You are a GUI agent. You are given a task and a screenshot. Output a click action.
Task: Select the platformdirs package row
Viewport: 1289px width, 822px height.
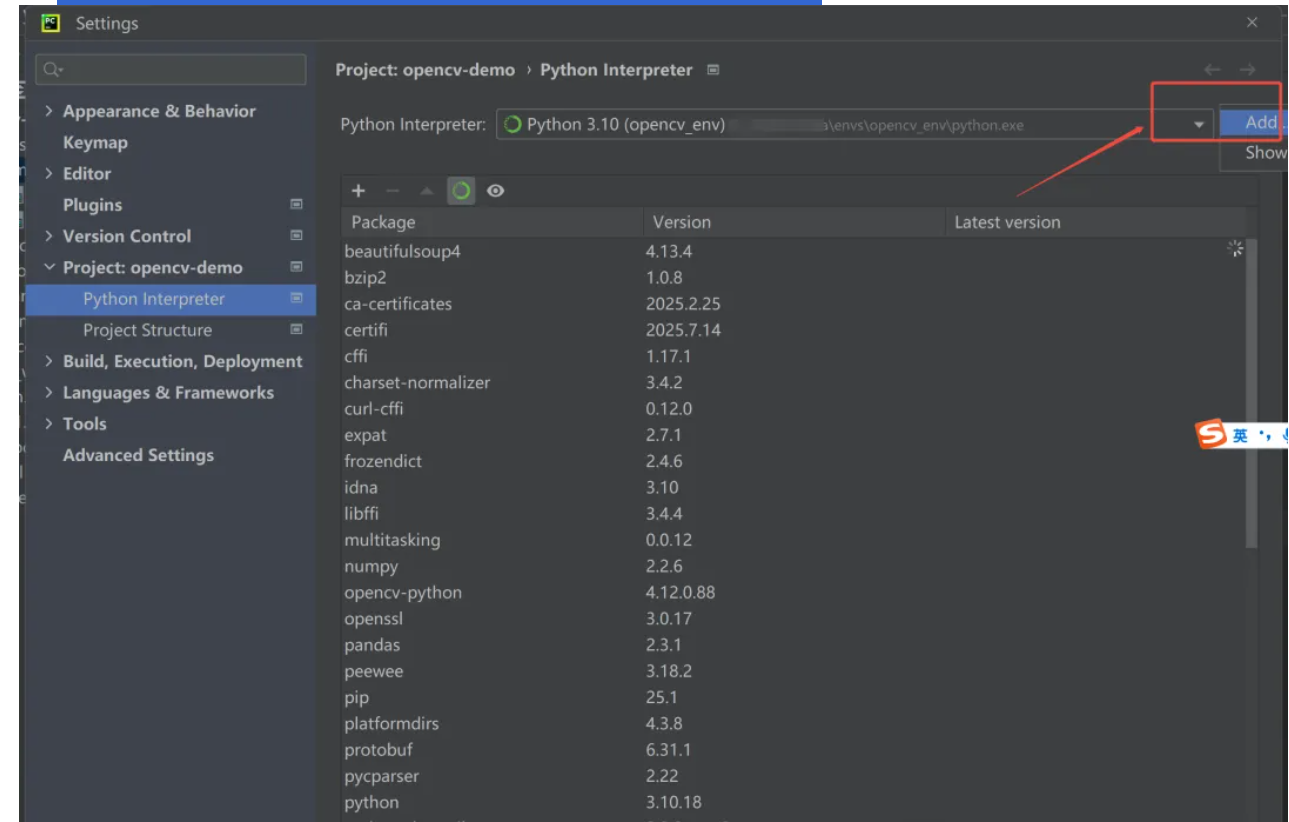794,724
